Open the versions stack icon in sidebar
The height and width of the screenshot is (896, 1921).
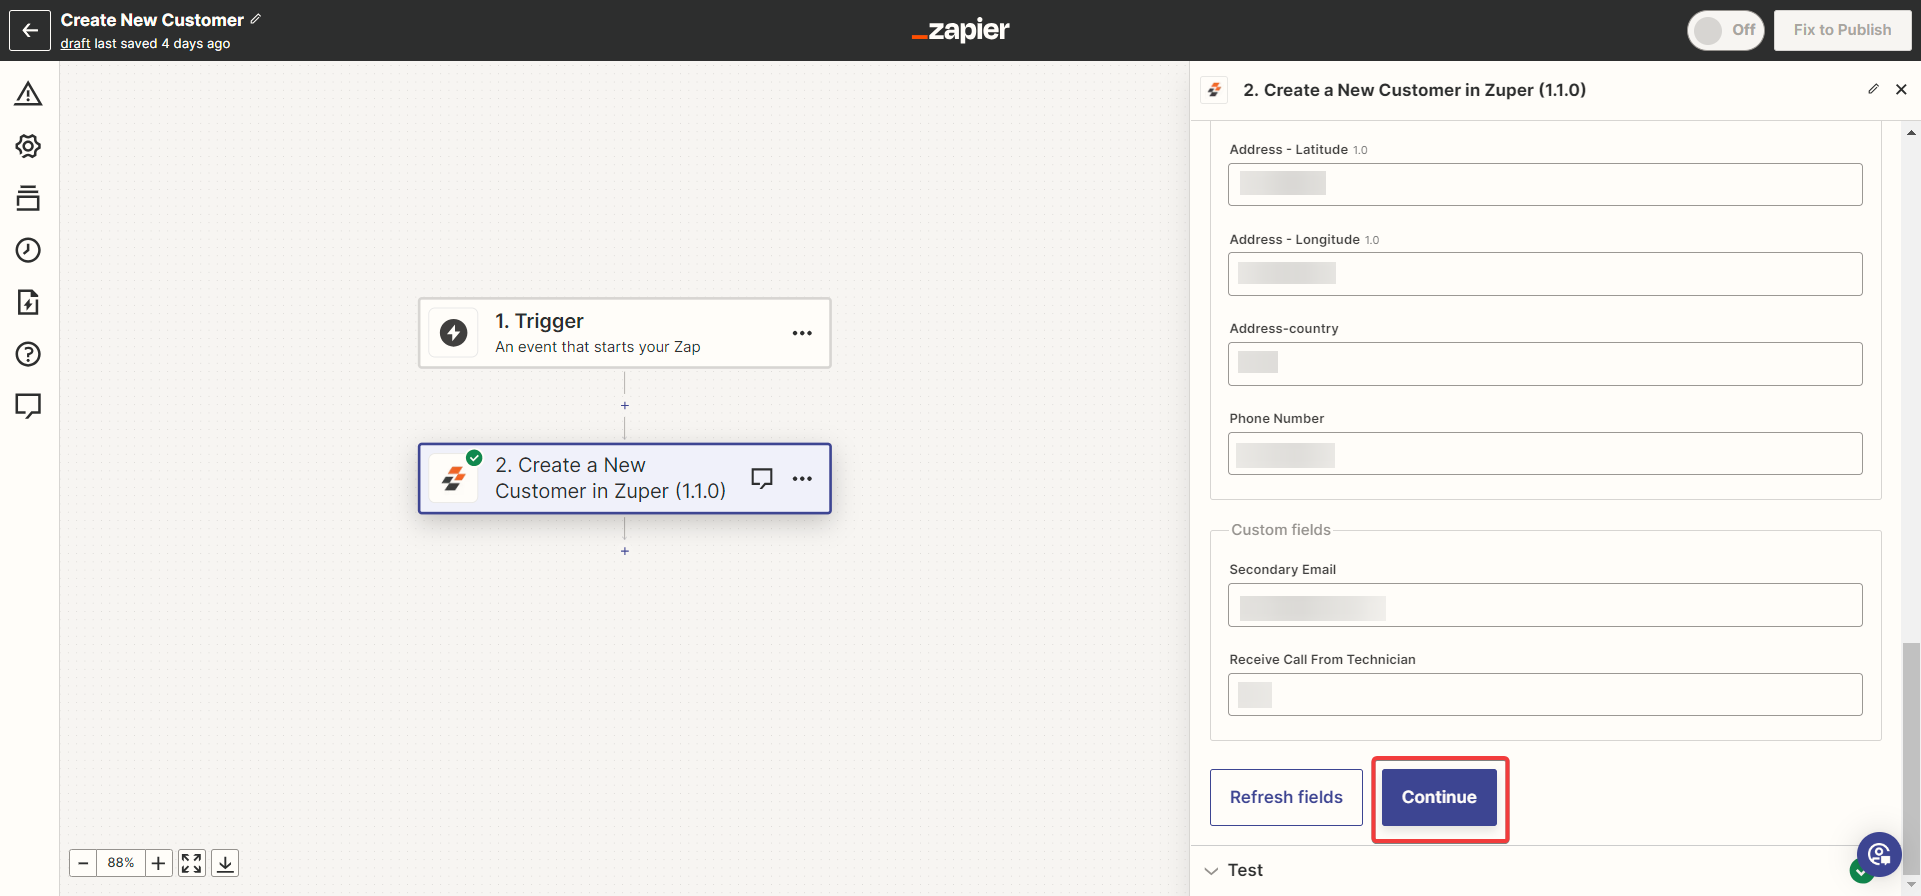tap(28, 198)
